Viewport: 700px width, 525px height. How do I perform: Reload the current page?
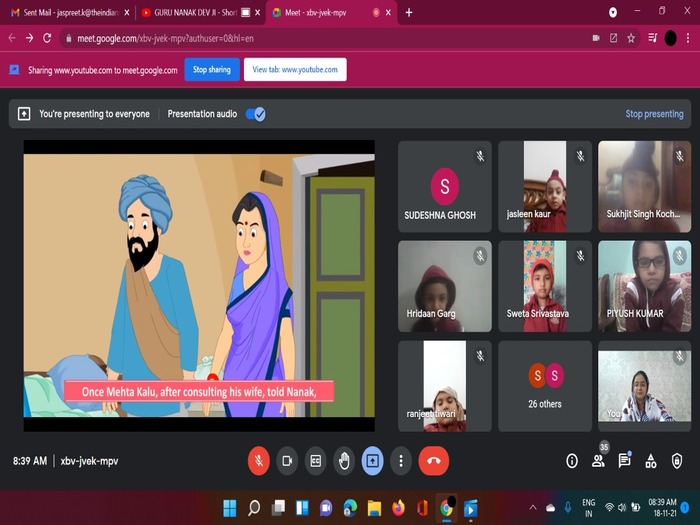pos(47,38)
